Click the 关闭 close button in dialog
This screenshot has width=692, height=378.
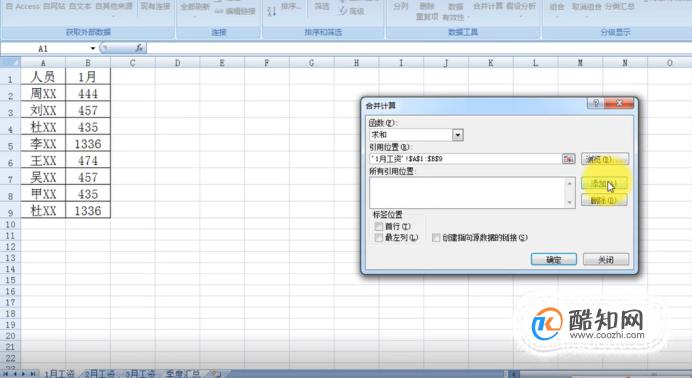pyautogui.click(x=606, y=260)
